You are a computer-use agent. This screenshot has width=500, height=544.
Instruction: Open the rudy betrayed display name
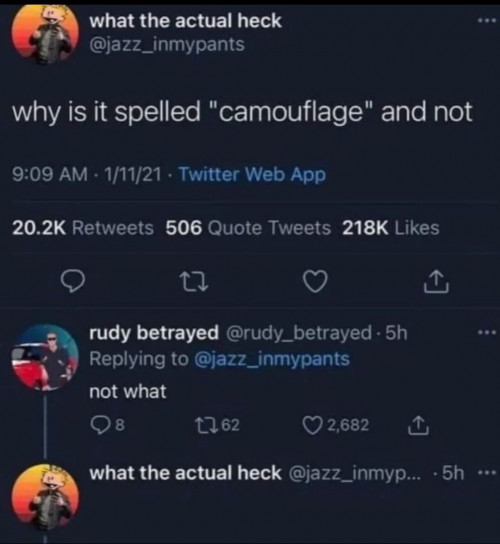[154, 333]
